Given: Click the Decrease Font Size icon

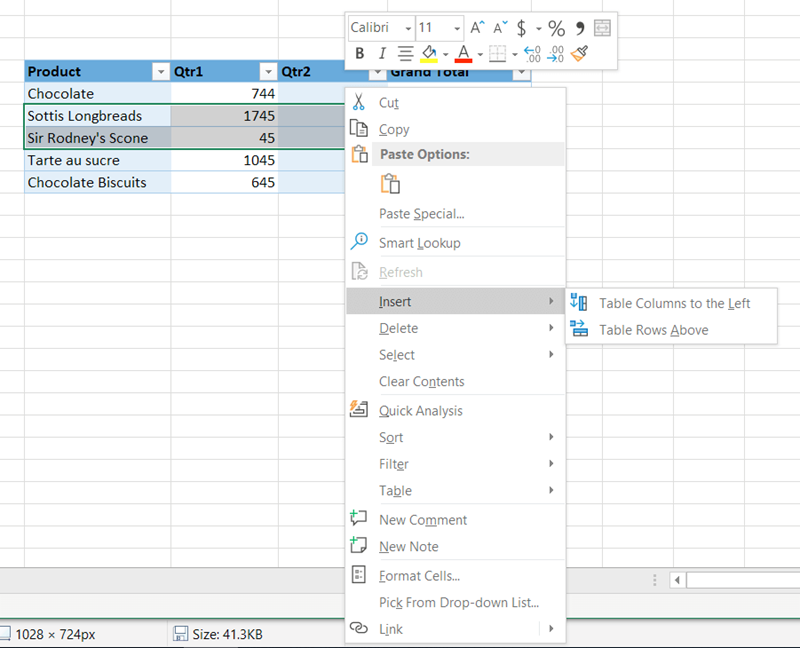Looking at the screenshot, I should tap(501, 28).
